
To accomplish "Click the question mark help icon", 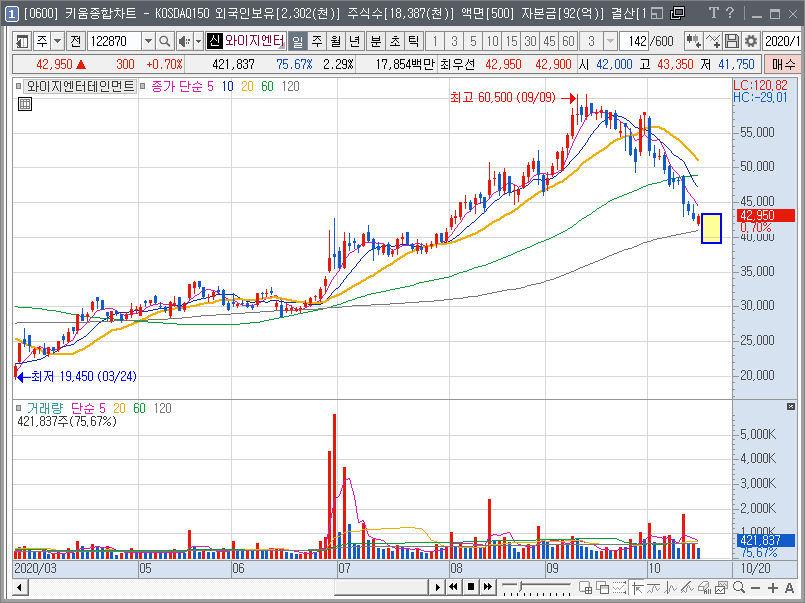I will pos(730,13).
